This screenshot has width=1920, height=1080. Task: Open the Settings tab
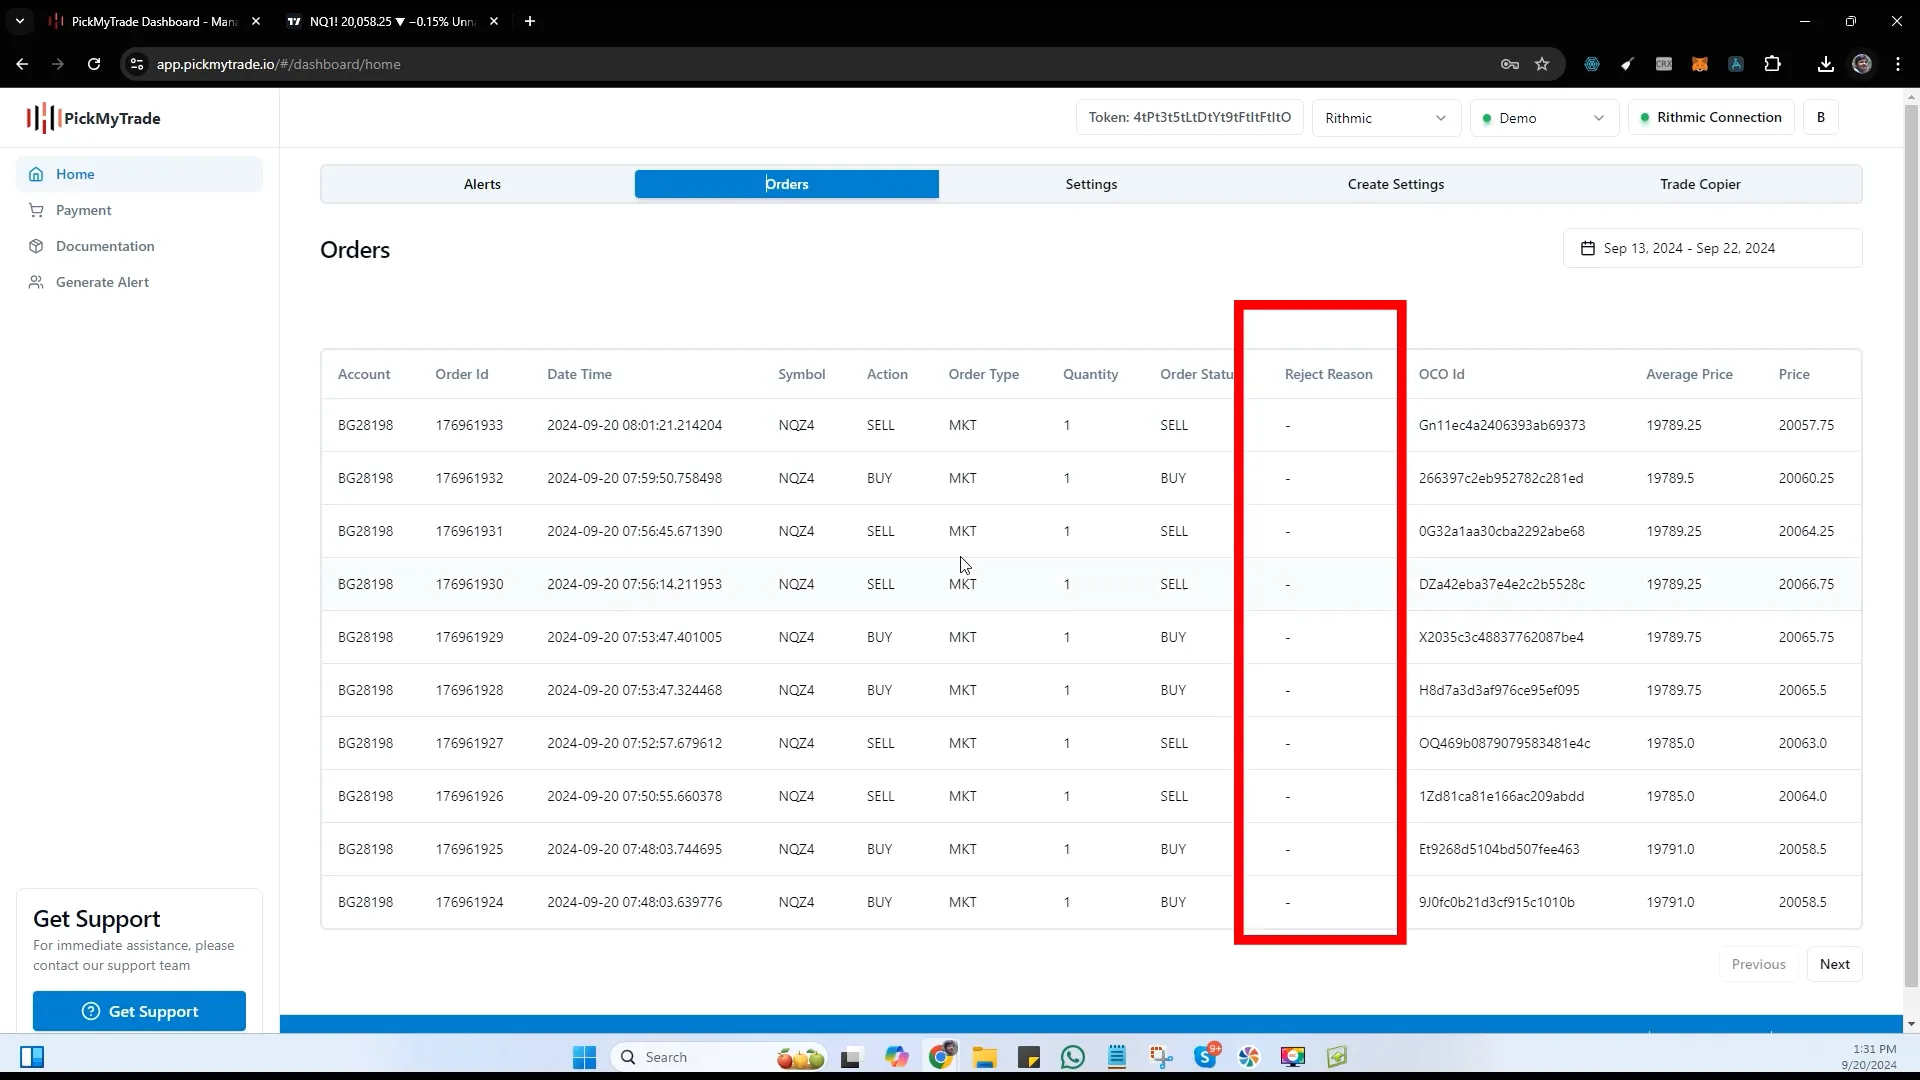tap(1092, 183)
